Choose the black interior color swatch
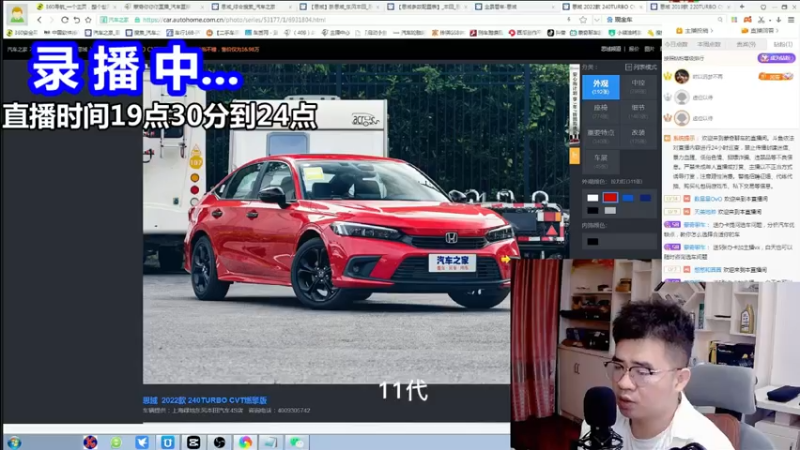This screenshot has width=800, height=450. click(592, 241)
